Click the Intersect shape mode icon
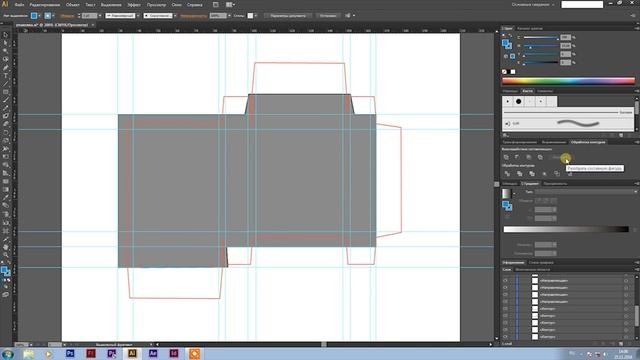This screenshot has width=640, height=360. click(x=529, y=157)
